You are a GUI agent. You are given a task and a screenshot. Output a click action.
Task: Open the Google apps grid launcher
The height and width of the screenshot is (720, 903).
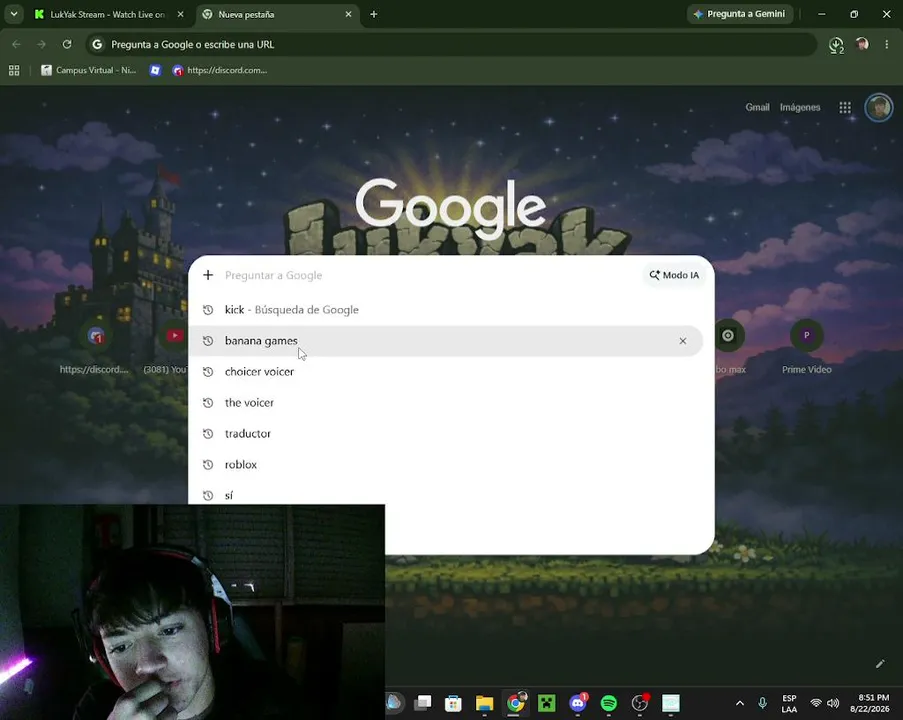coord(845,107)
